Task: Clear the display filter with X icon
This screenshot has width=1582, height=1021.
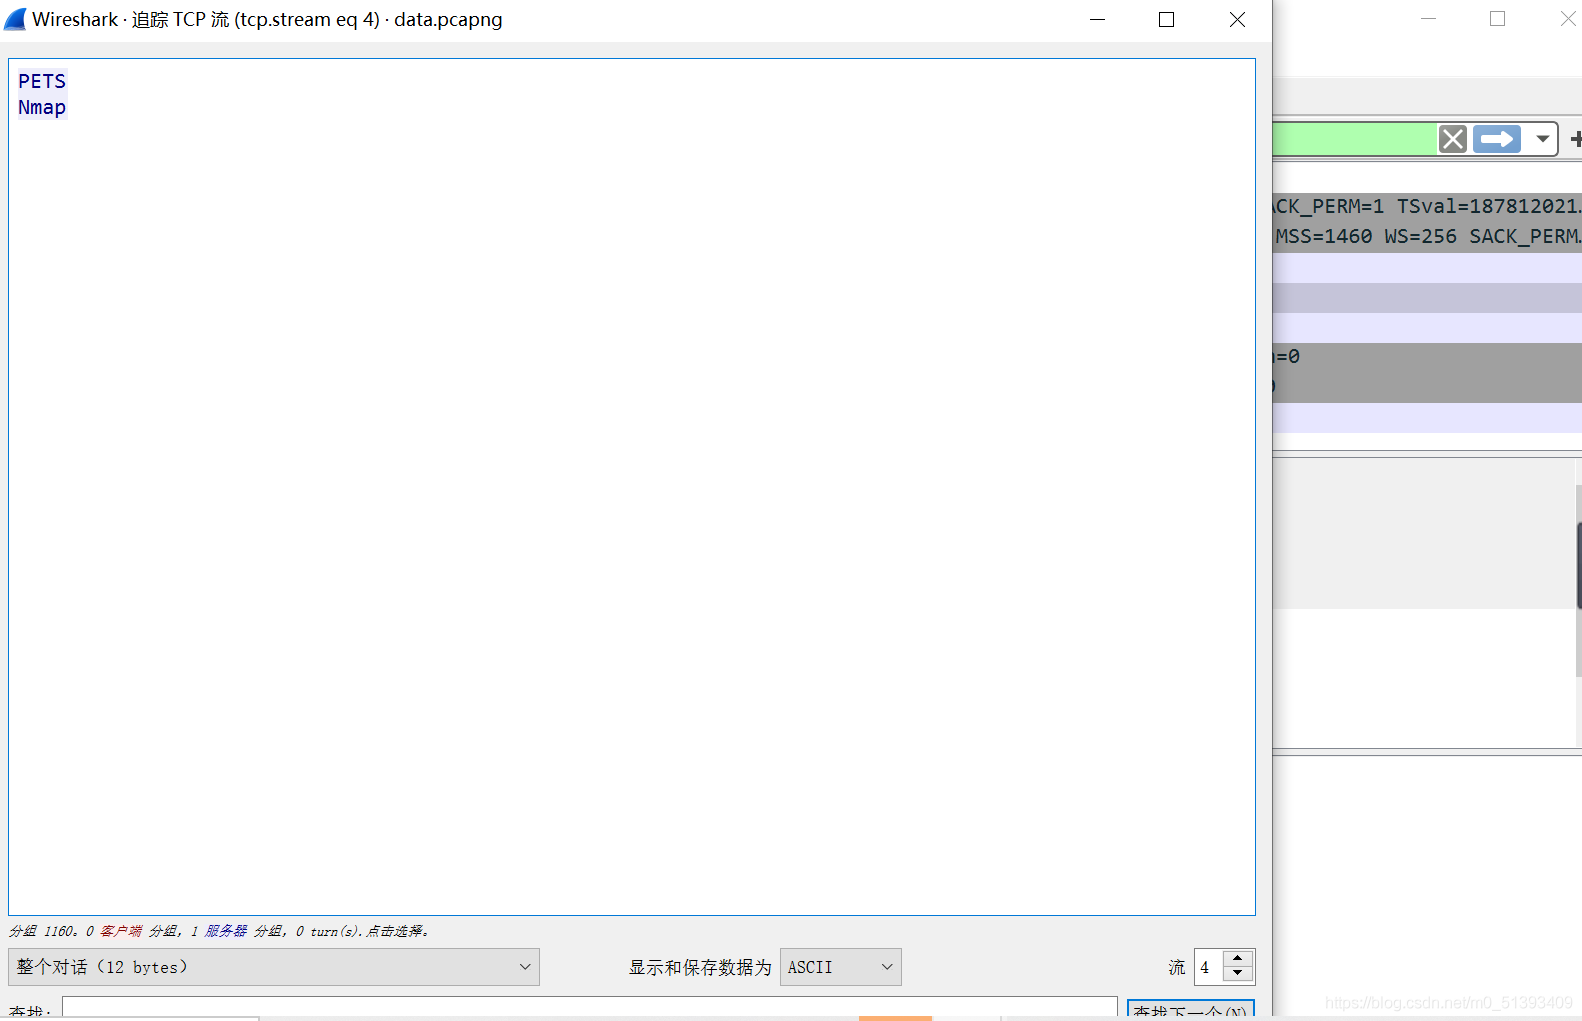Action: (1453, 139)
